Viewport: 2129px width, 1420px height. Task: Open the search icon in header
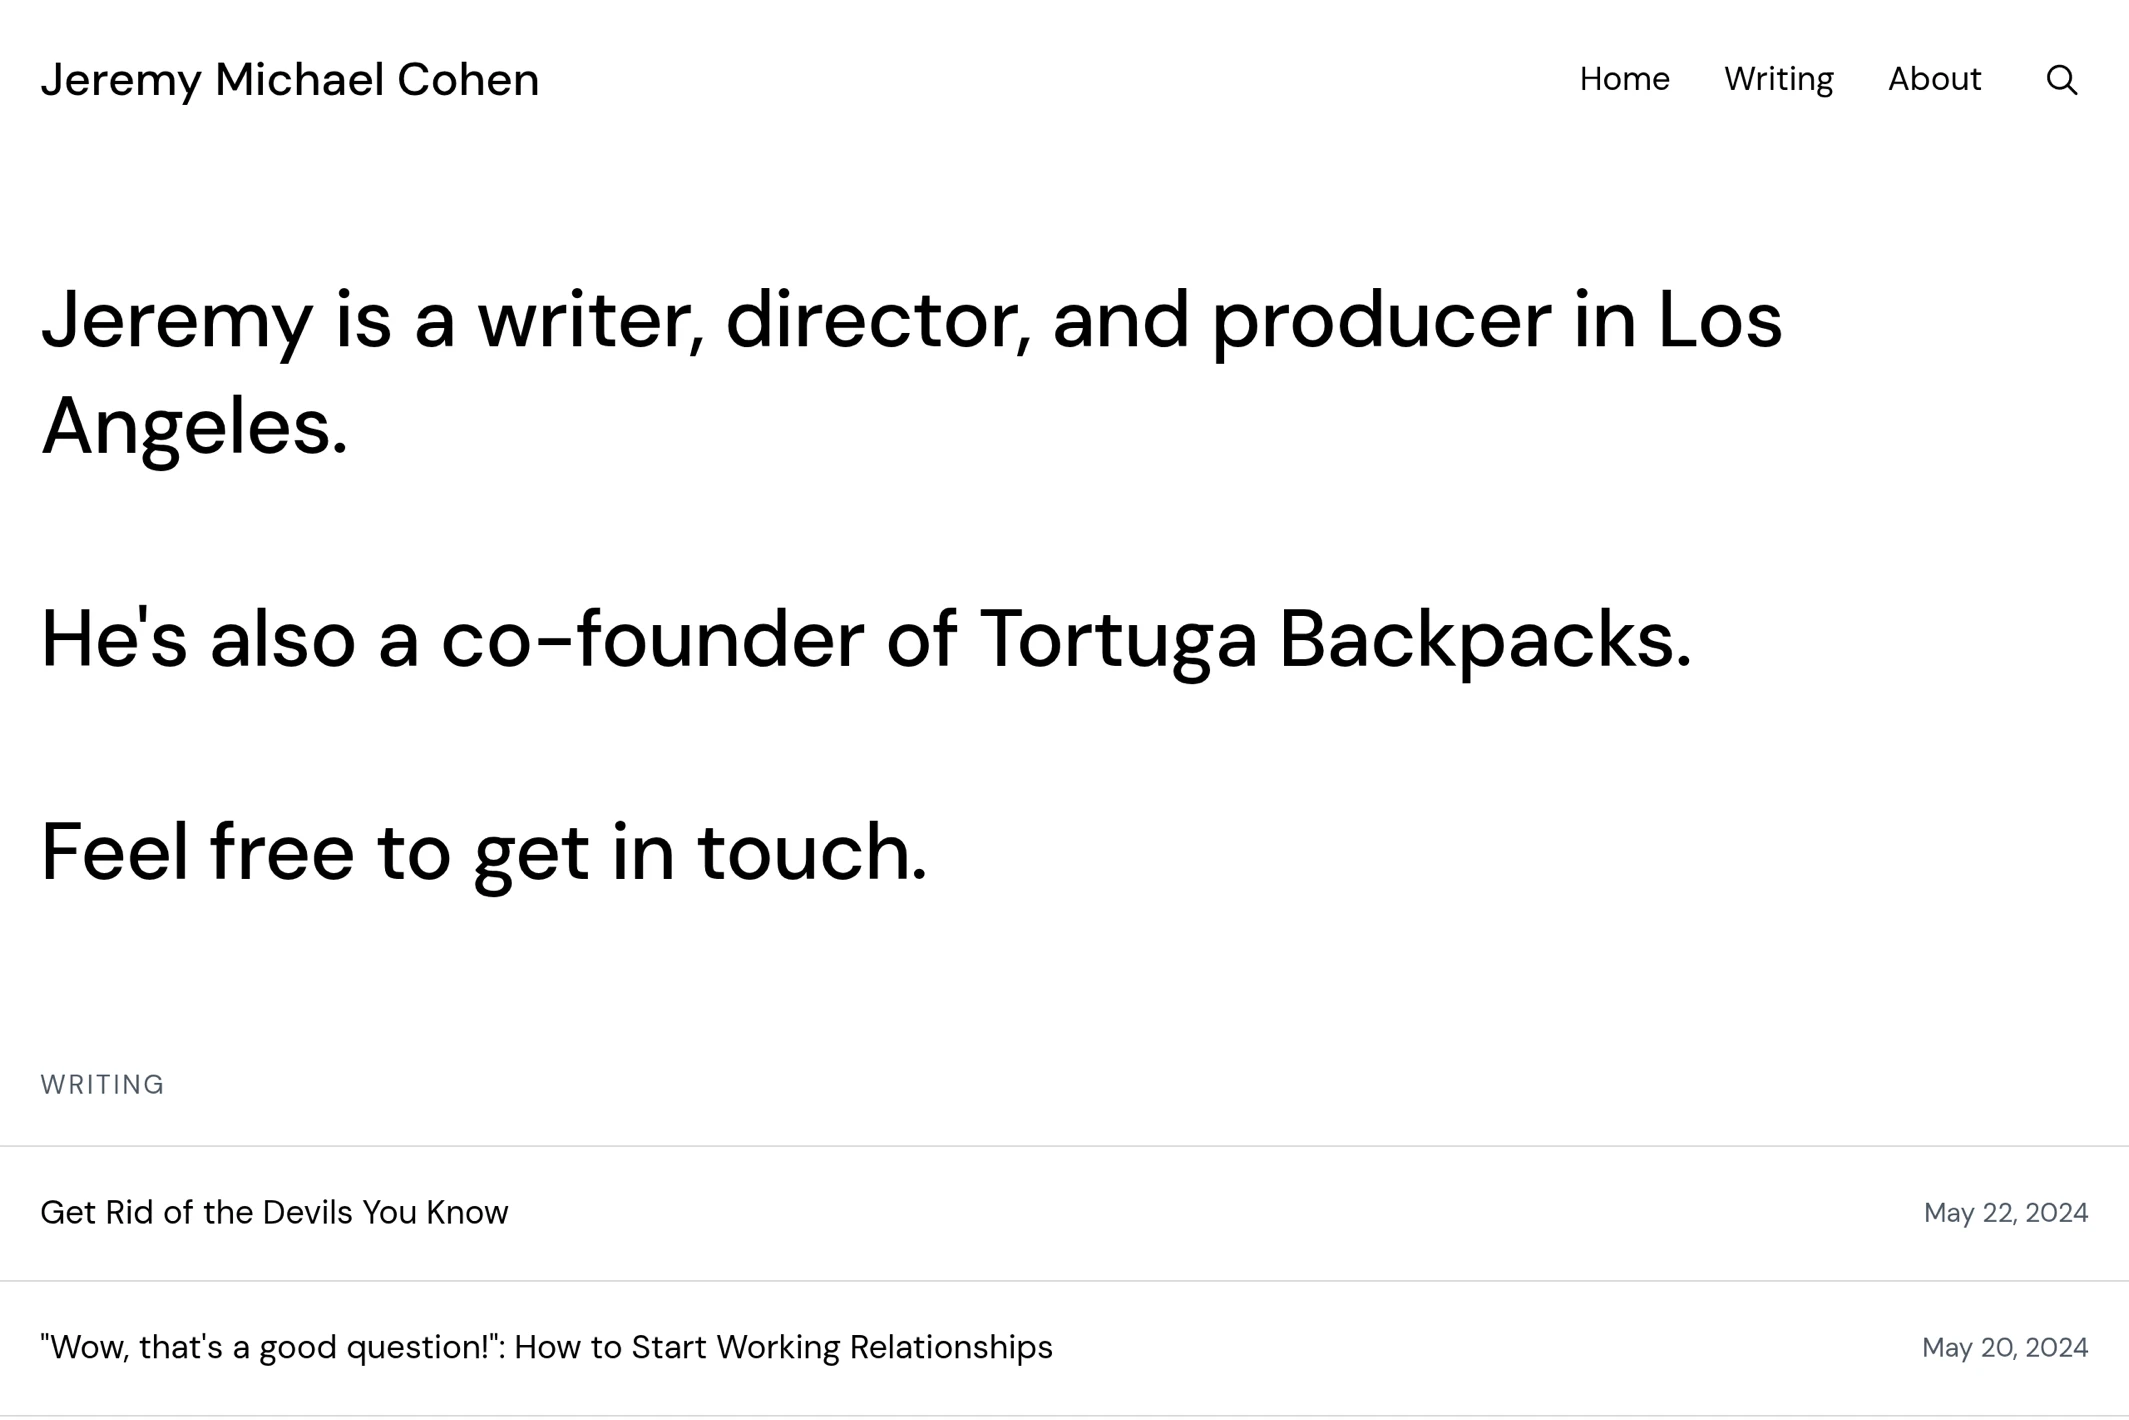[x=2061, y=79]
